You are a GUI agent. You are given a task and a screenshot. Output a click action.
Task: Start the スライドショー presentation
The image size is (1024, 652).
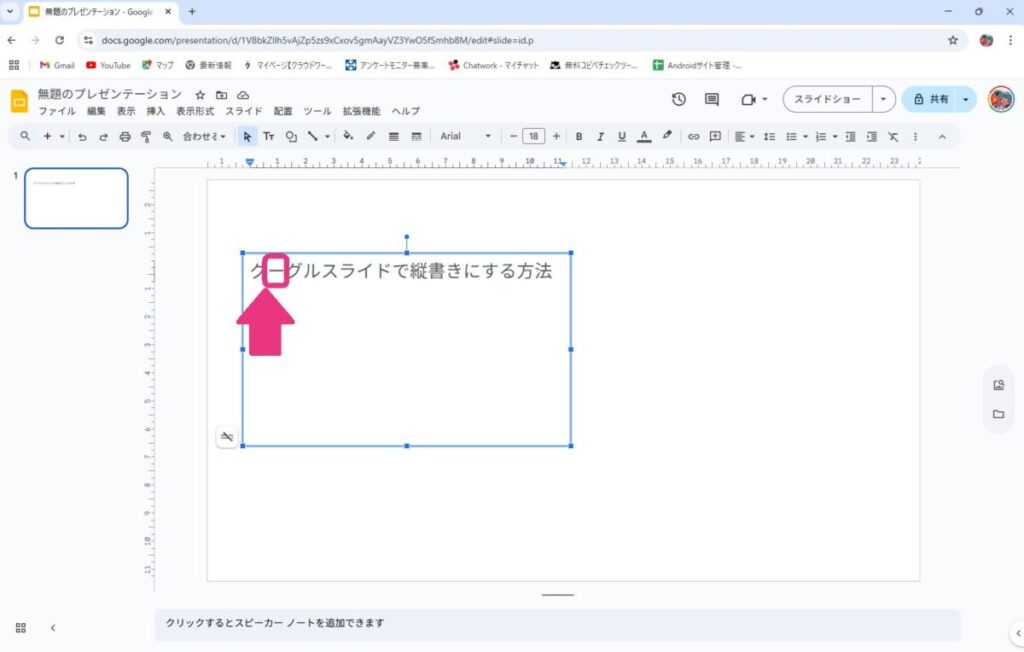(x=827, y=99)
